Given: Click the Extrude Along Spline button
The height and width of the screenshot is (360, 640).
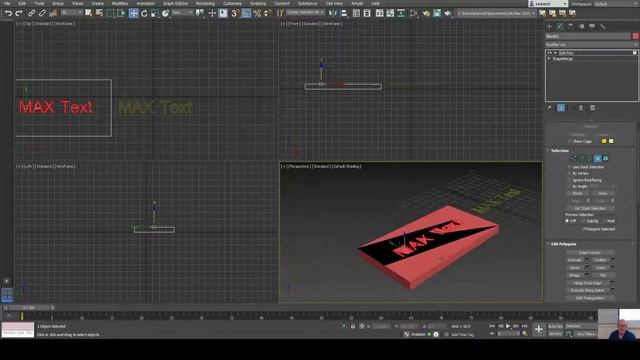Looking at the screenshot, I should tap(587, 290).
